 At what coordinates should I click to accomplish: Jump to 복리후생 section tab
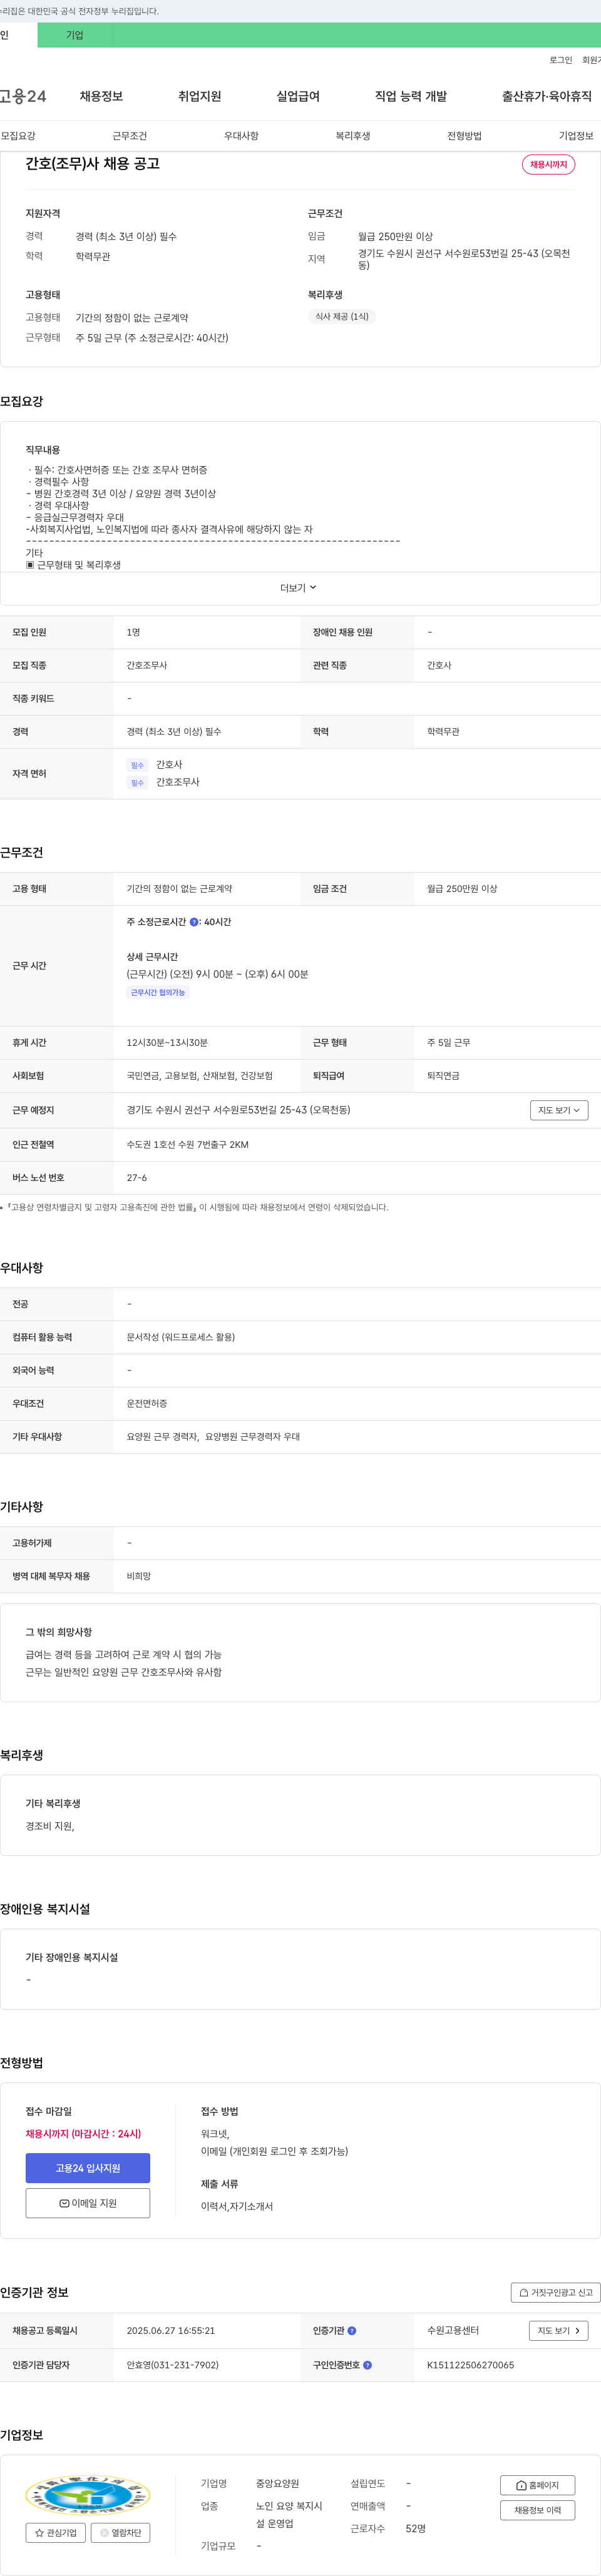click(353, 136)
